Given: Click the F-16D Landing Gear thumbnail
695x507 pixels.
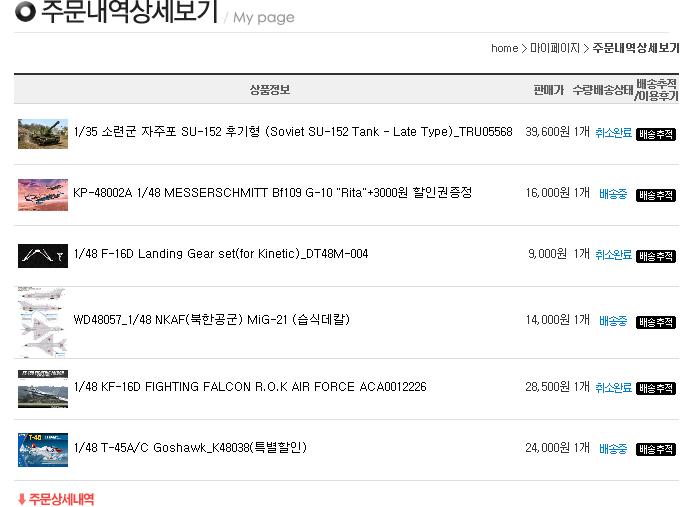Looking at the screenshot, I should click(43, 255).
